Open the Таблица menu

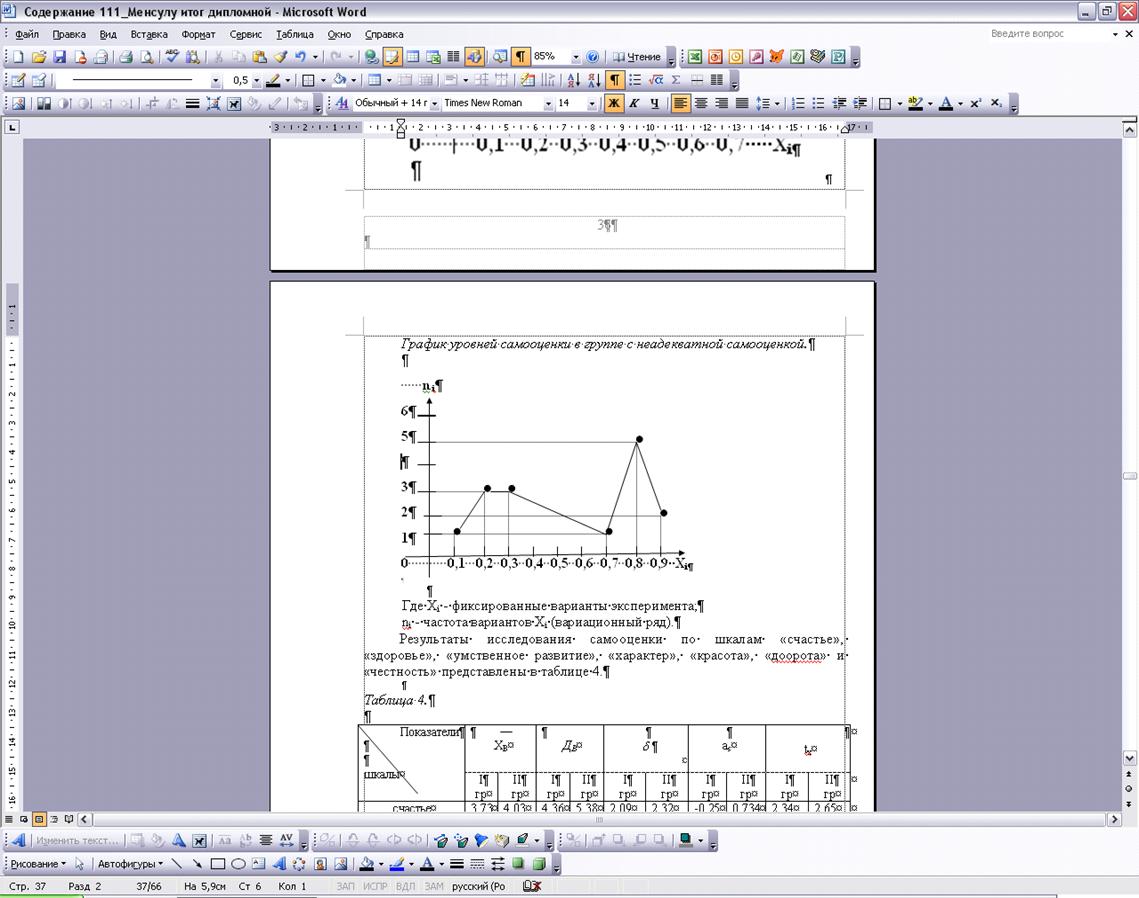coord(295,34)
